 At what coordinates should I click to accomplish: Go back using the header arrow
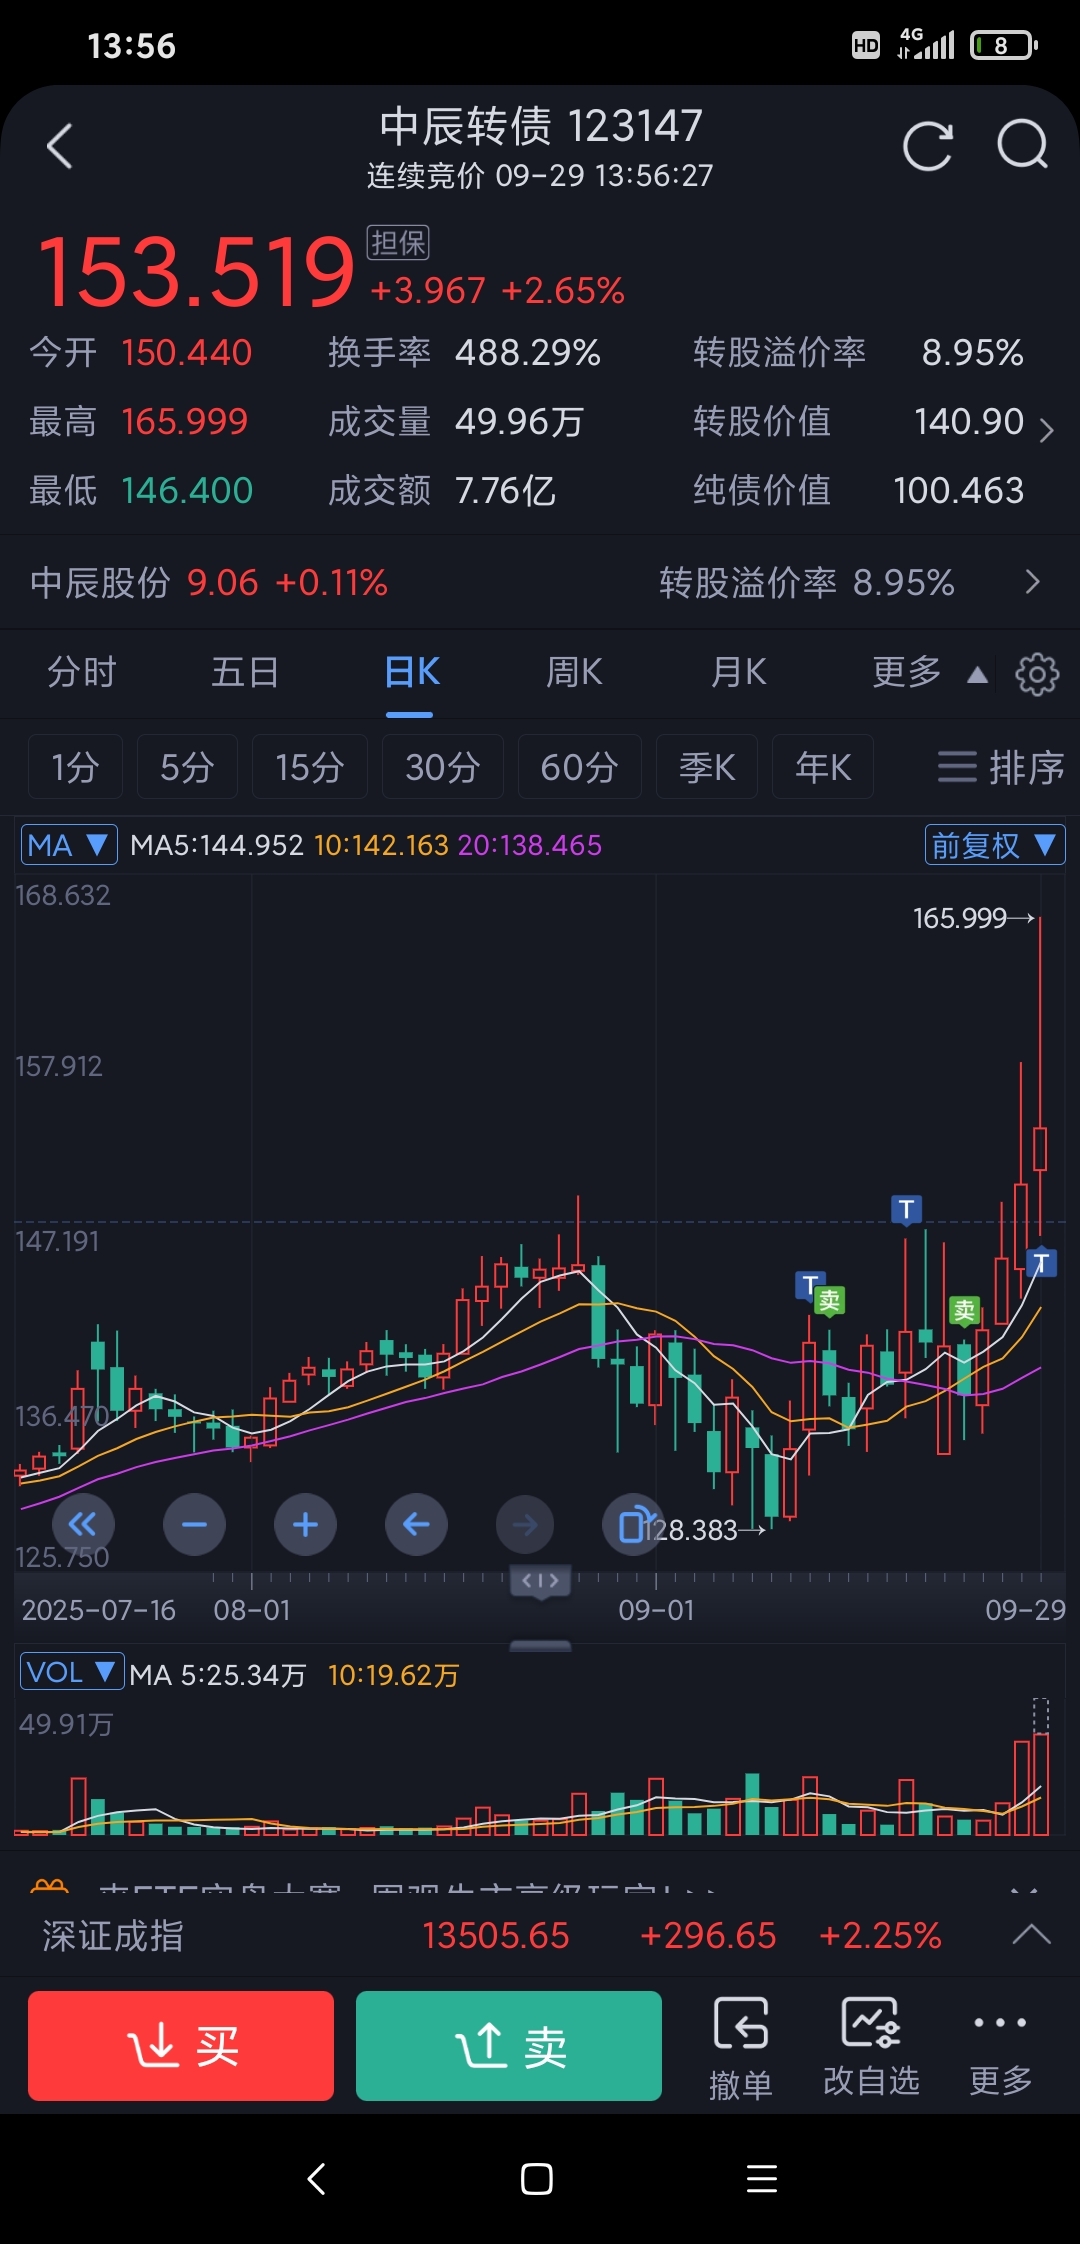pos(60,147)
